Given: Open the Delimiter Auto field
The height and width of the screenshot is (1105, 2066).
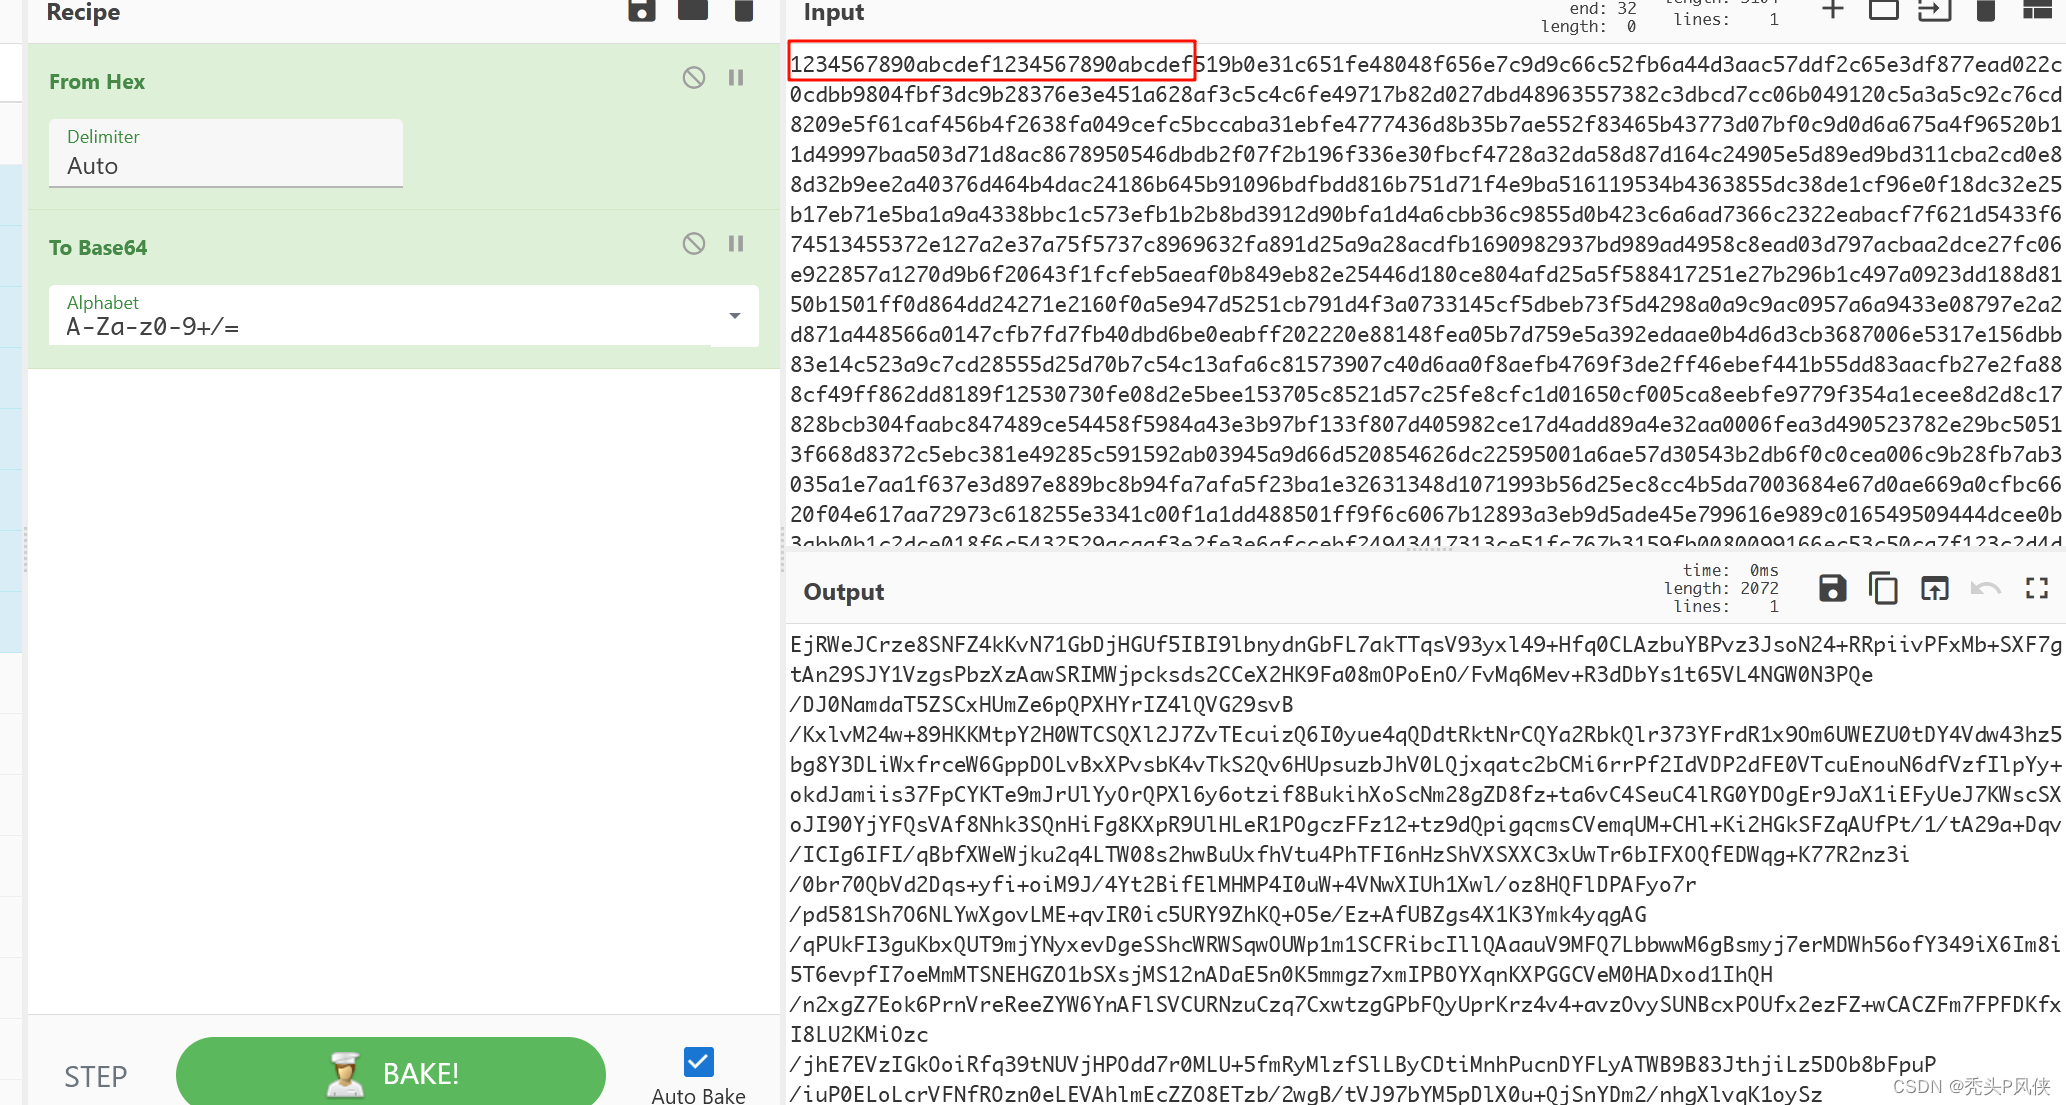Looking at the screenshot, I should pyautogui.click(x=226, y=153).
